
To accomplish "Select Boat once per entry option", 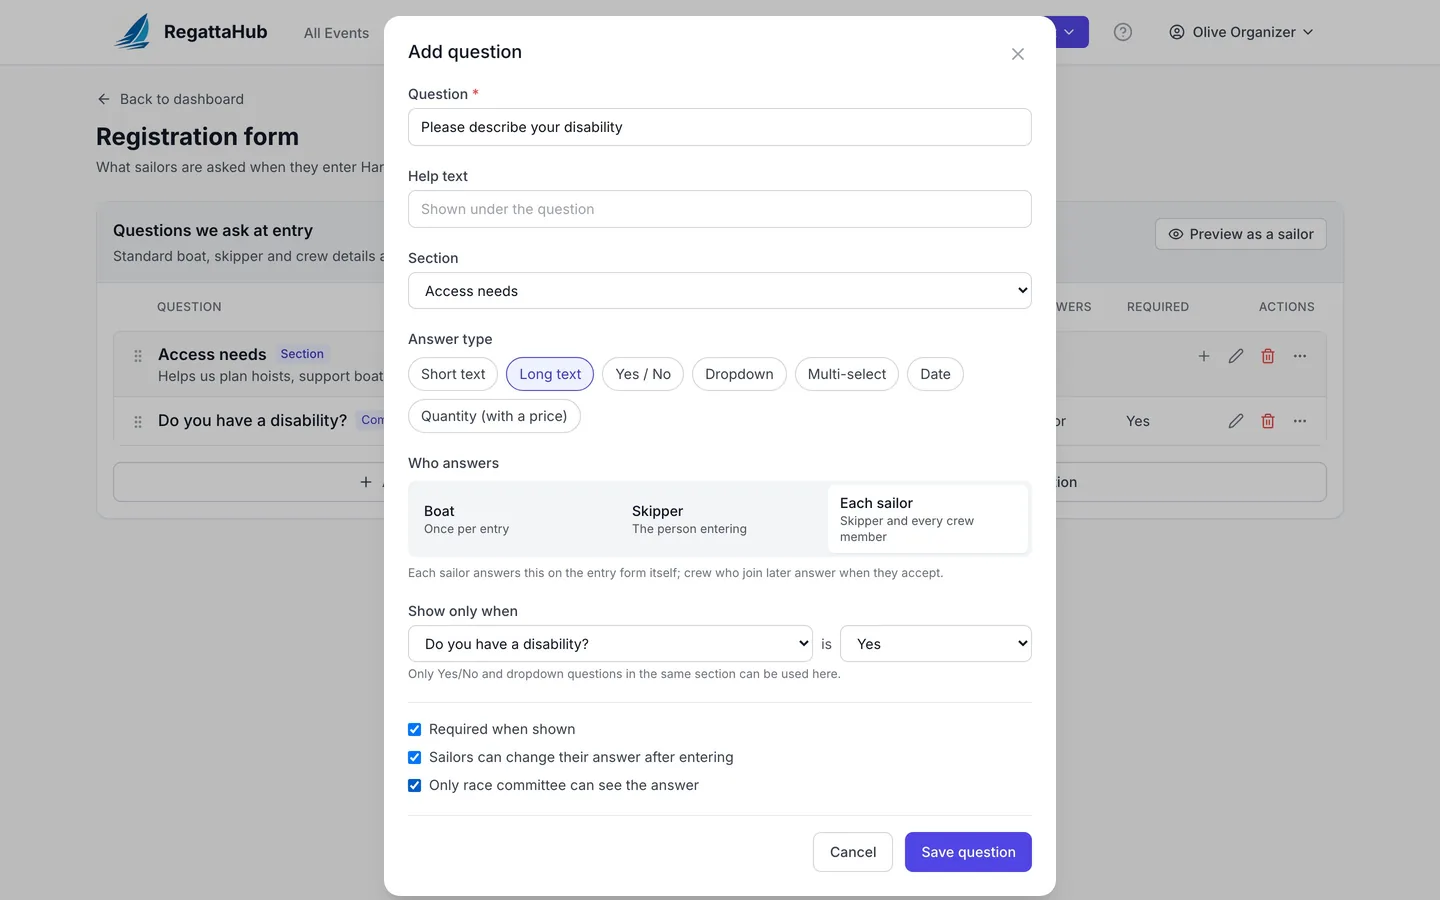I will 512,519.
